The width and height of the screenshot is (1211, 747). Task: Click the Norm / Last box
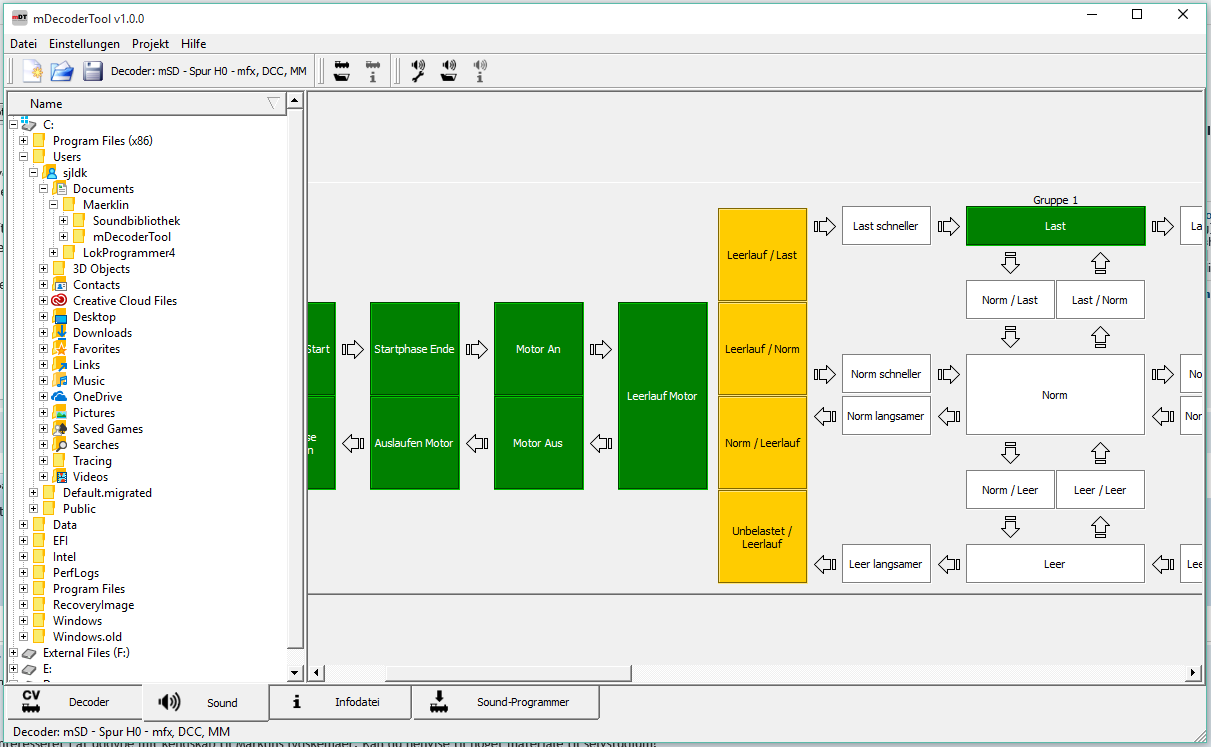point(1010,300)
